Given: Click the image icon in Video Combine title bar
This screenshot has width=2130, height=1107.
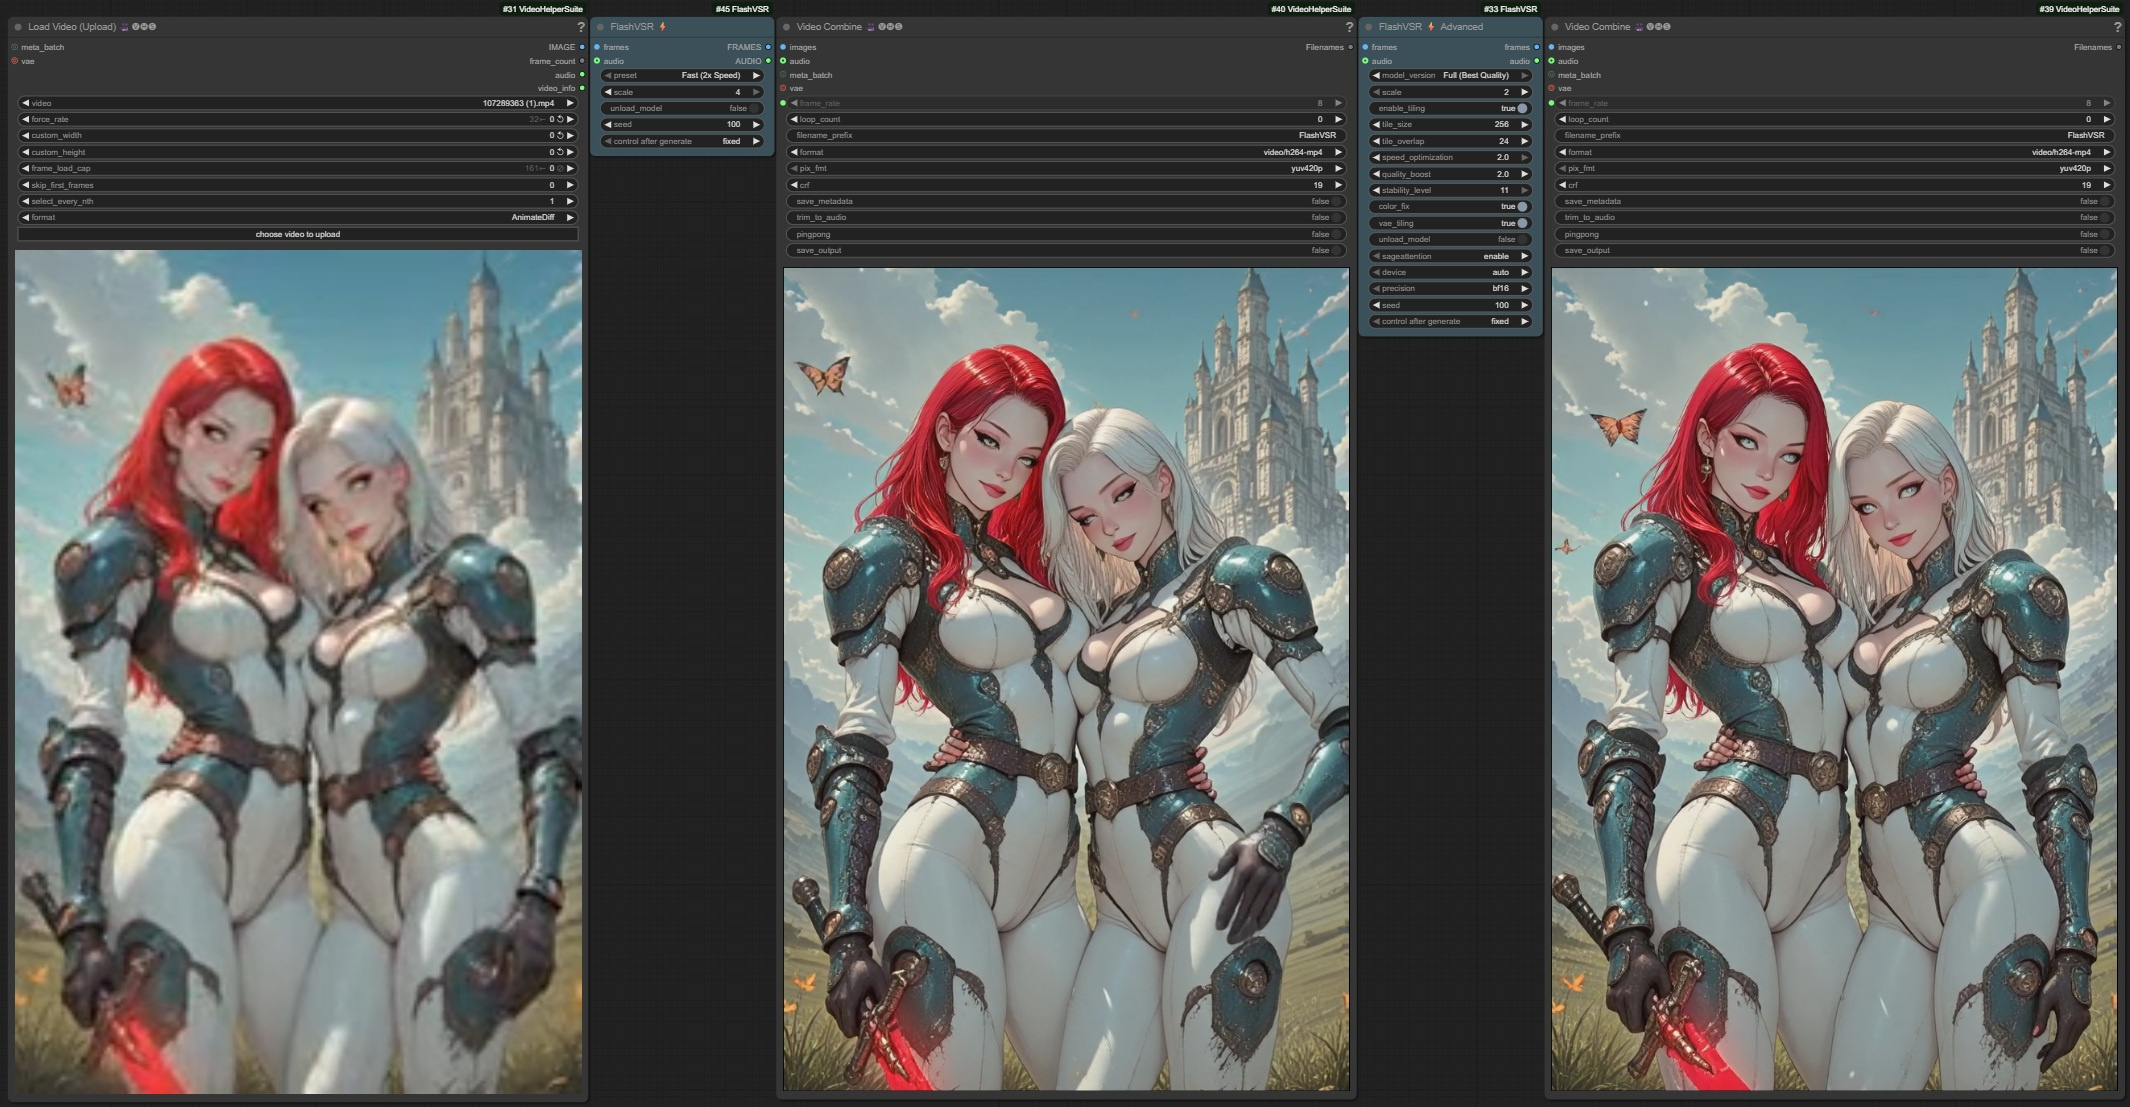Looking at the screenshot, I should pos(871,27).
